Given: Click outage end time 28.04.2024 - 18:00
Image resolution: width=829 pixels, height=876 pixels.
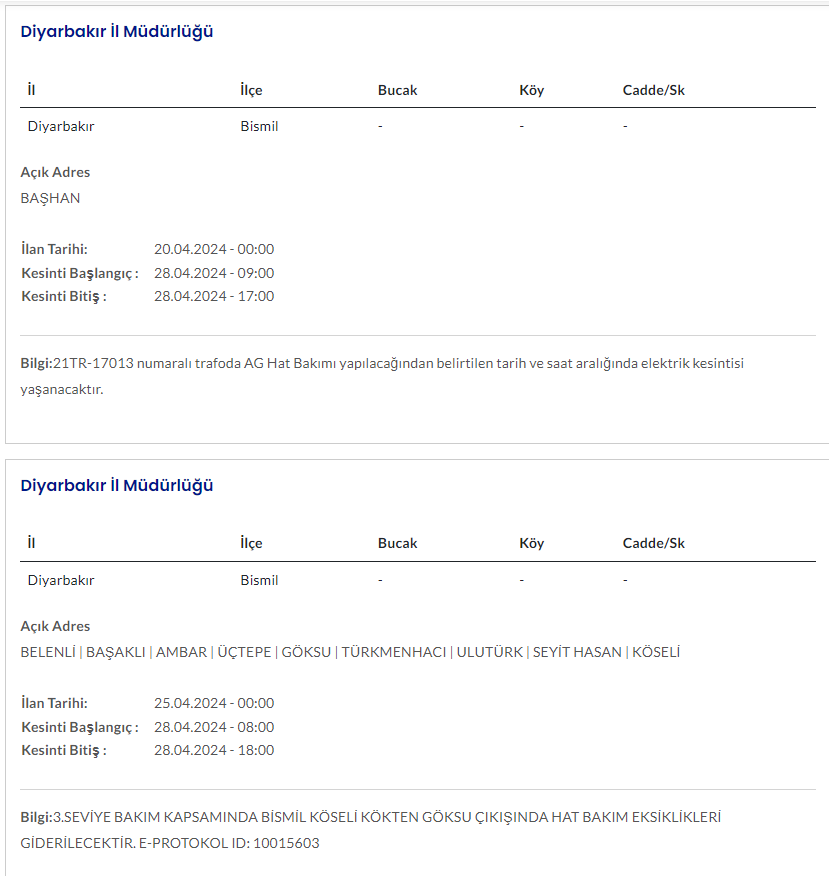Looking at the screenshot, I should point(214,750).
